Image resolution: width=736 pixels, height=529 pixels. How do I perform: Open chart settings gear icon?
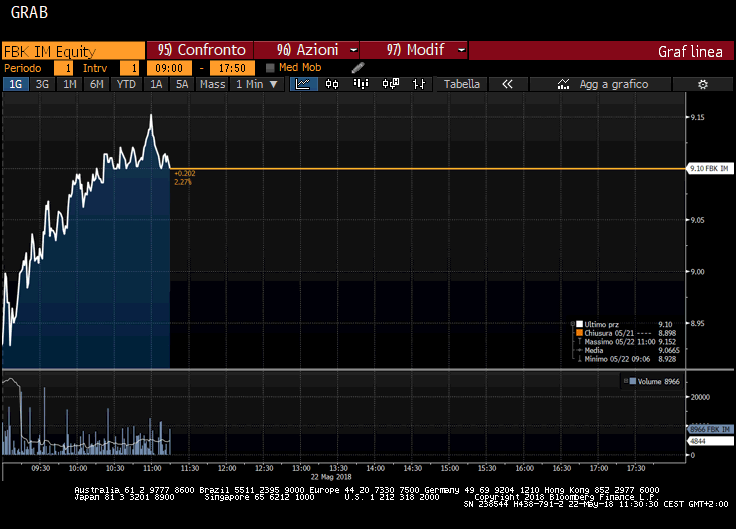(x=703, y=85)
